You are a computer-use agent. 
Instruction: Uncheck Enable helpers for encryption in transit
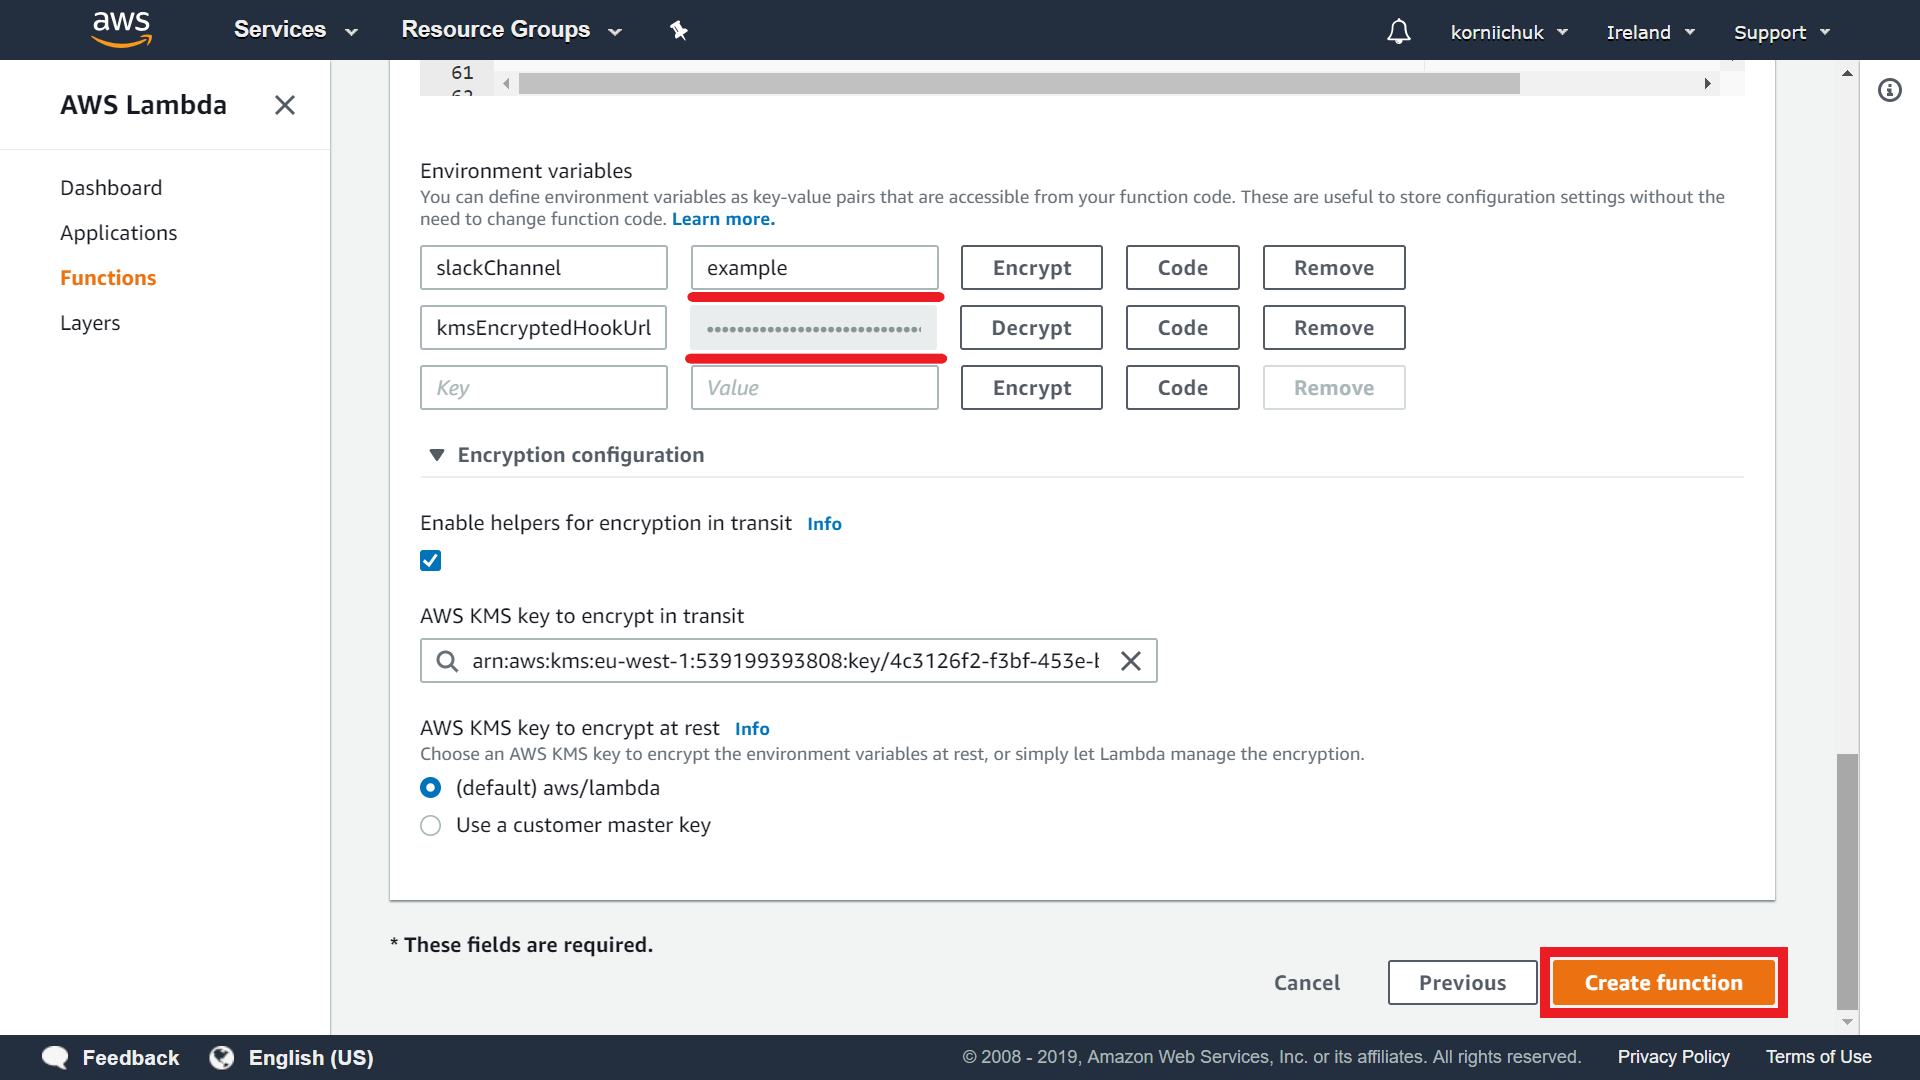430,561
